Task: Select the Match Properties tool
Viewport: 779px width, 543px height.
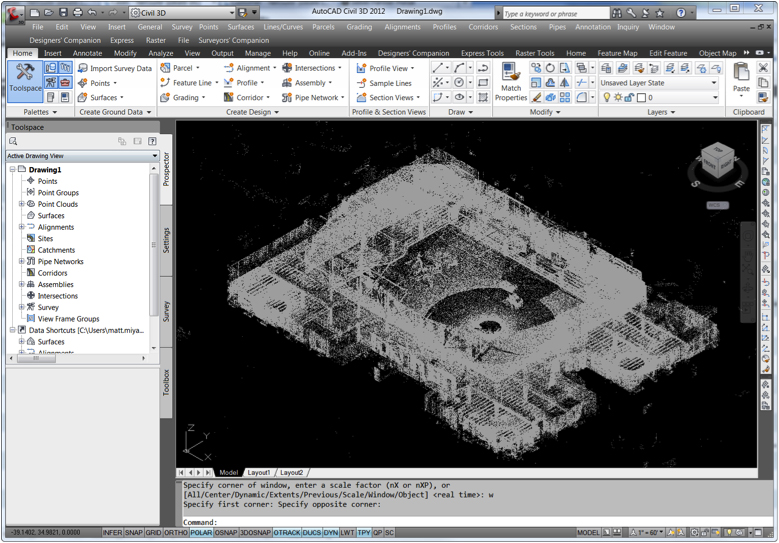Action: 510,81
